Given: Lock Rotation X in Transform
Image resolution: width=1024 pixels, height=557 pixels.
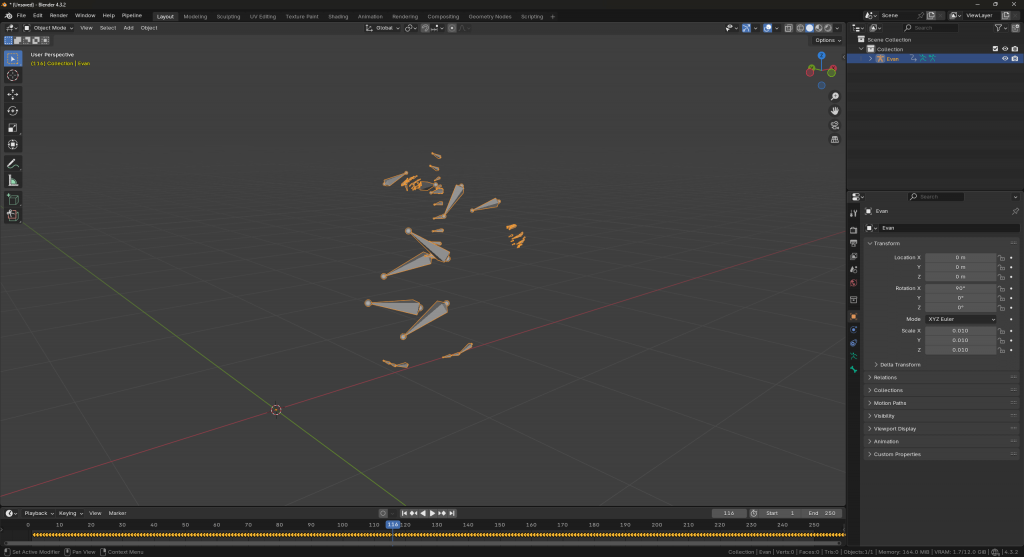Looking at the screenshot, I should coord(1001,289).
